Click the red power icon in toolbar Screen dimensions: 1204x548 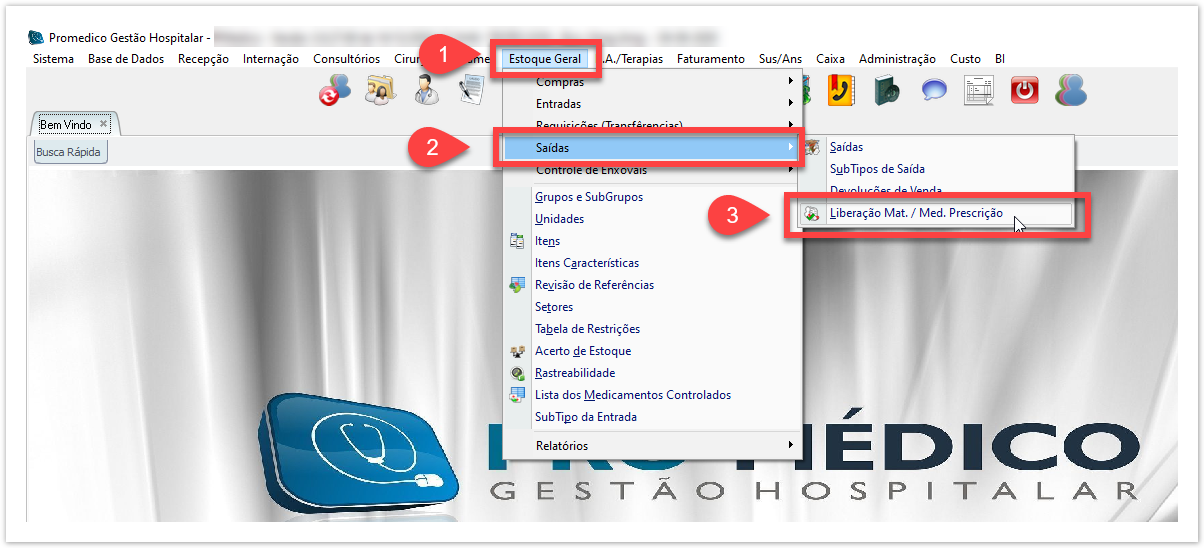click(x=1025, y=91)
